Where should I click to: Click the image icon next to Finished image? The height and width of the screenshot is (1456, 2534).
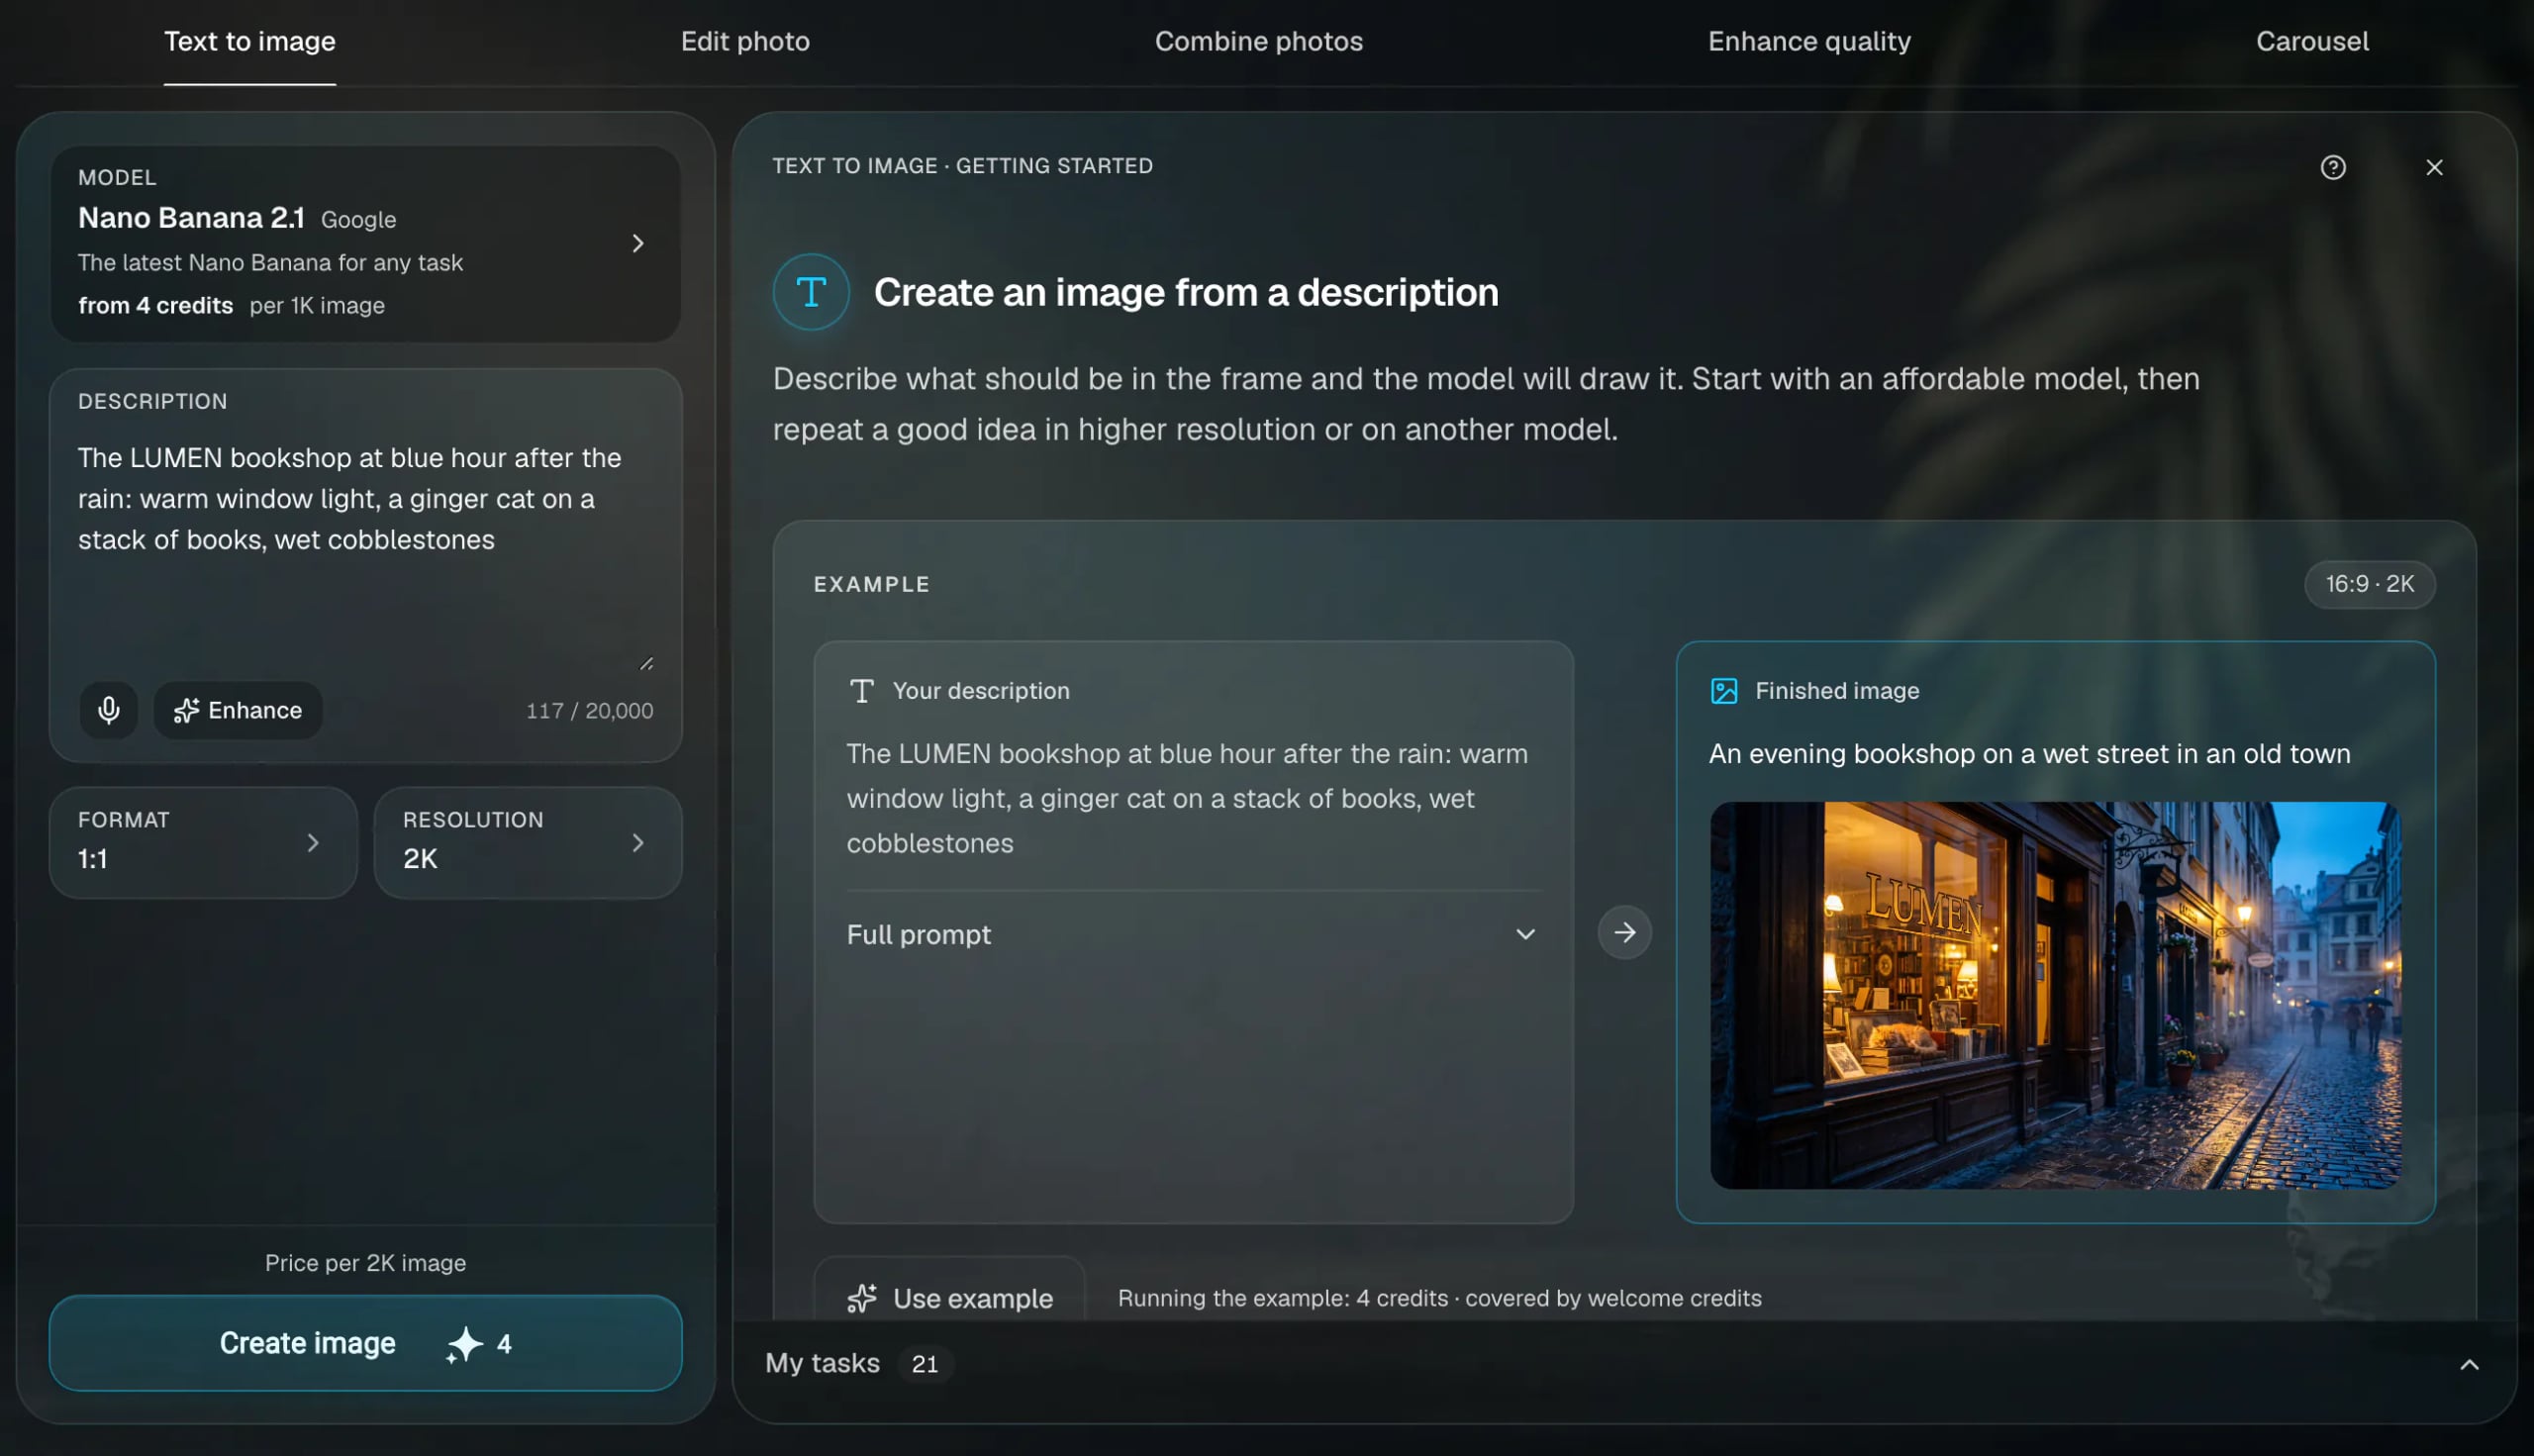1723,691
